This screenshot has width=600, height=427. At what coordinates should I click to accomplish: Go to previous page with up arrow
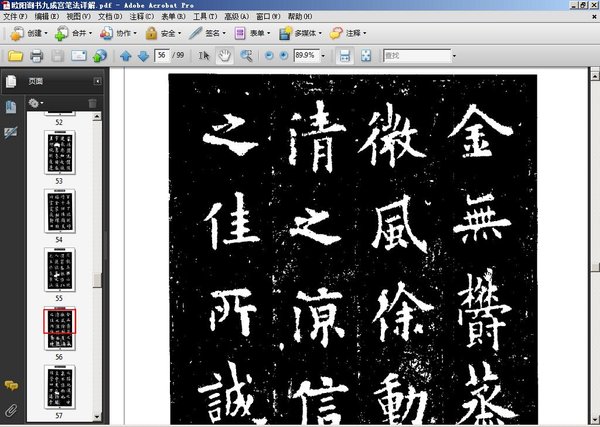[126, 56]
